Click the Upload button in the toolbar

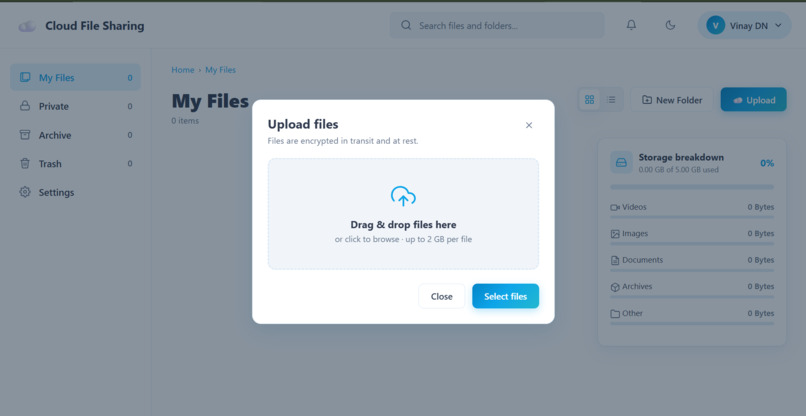coord(754,100)
